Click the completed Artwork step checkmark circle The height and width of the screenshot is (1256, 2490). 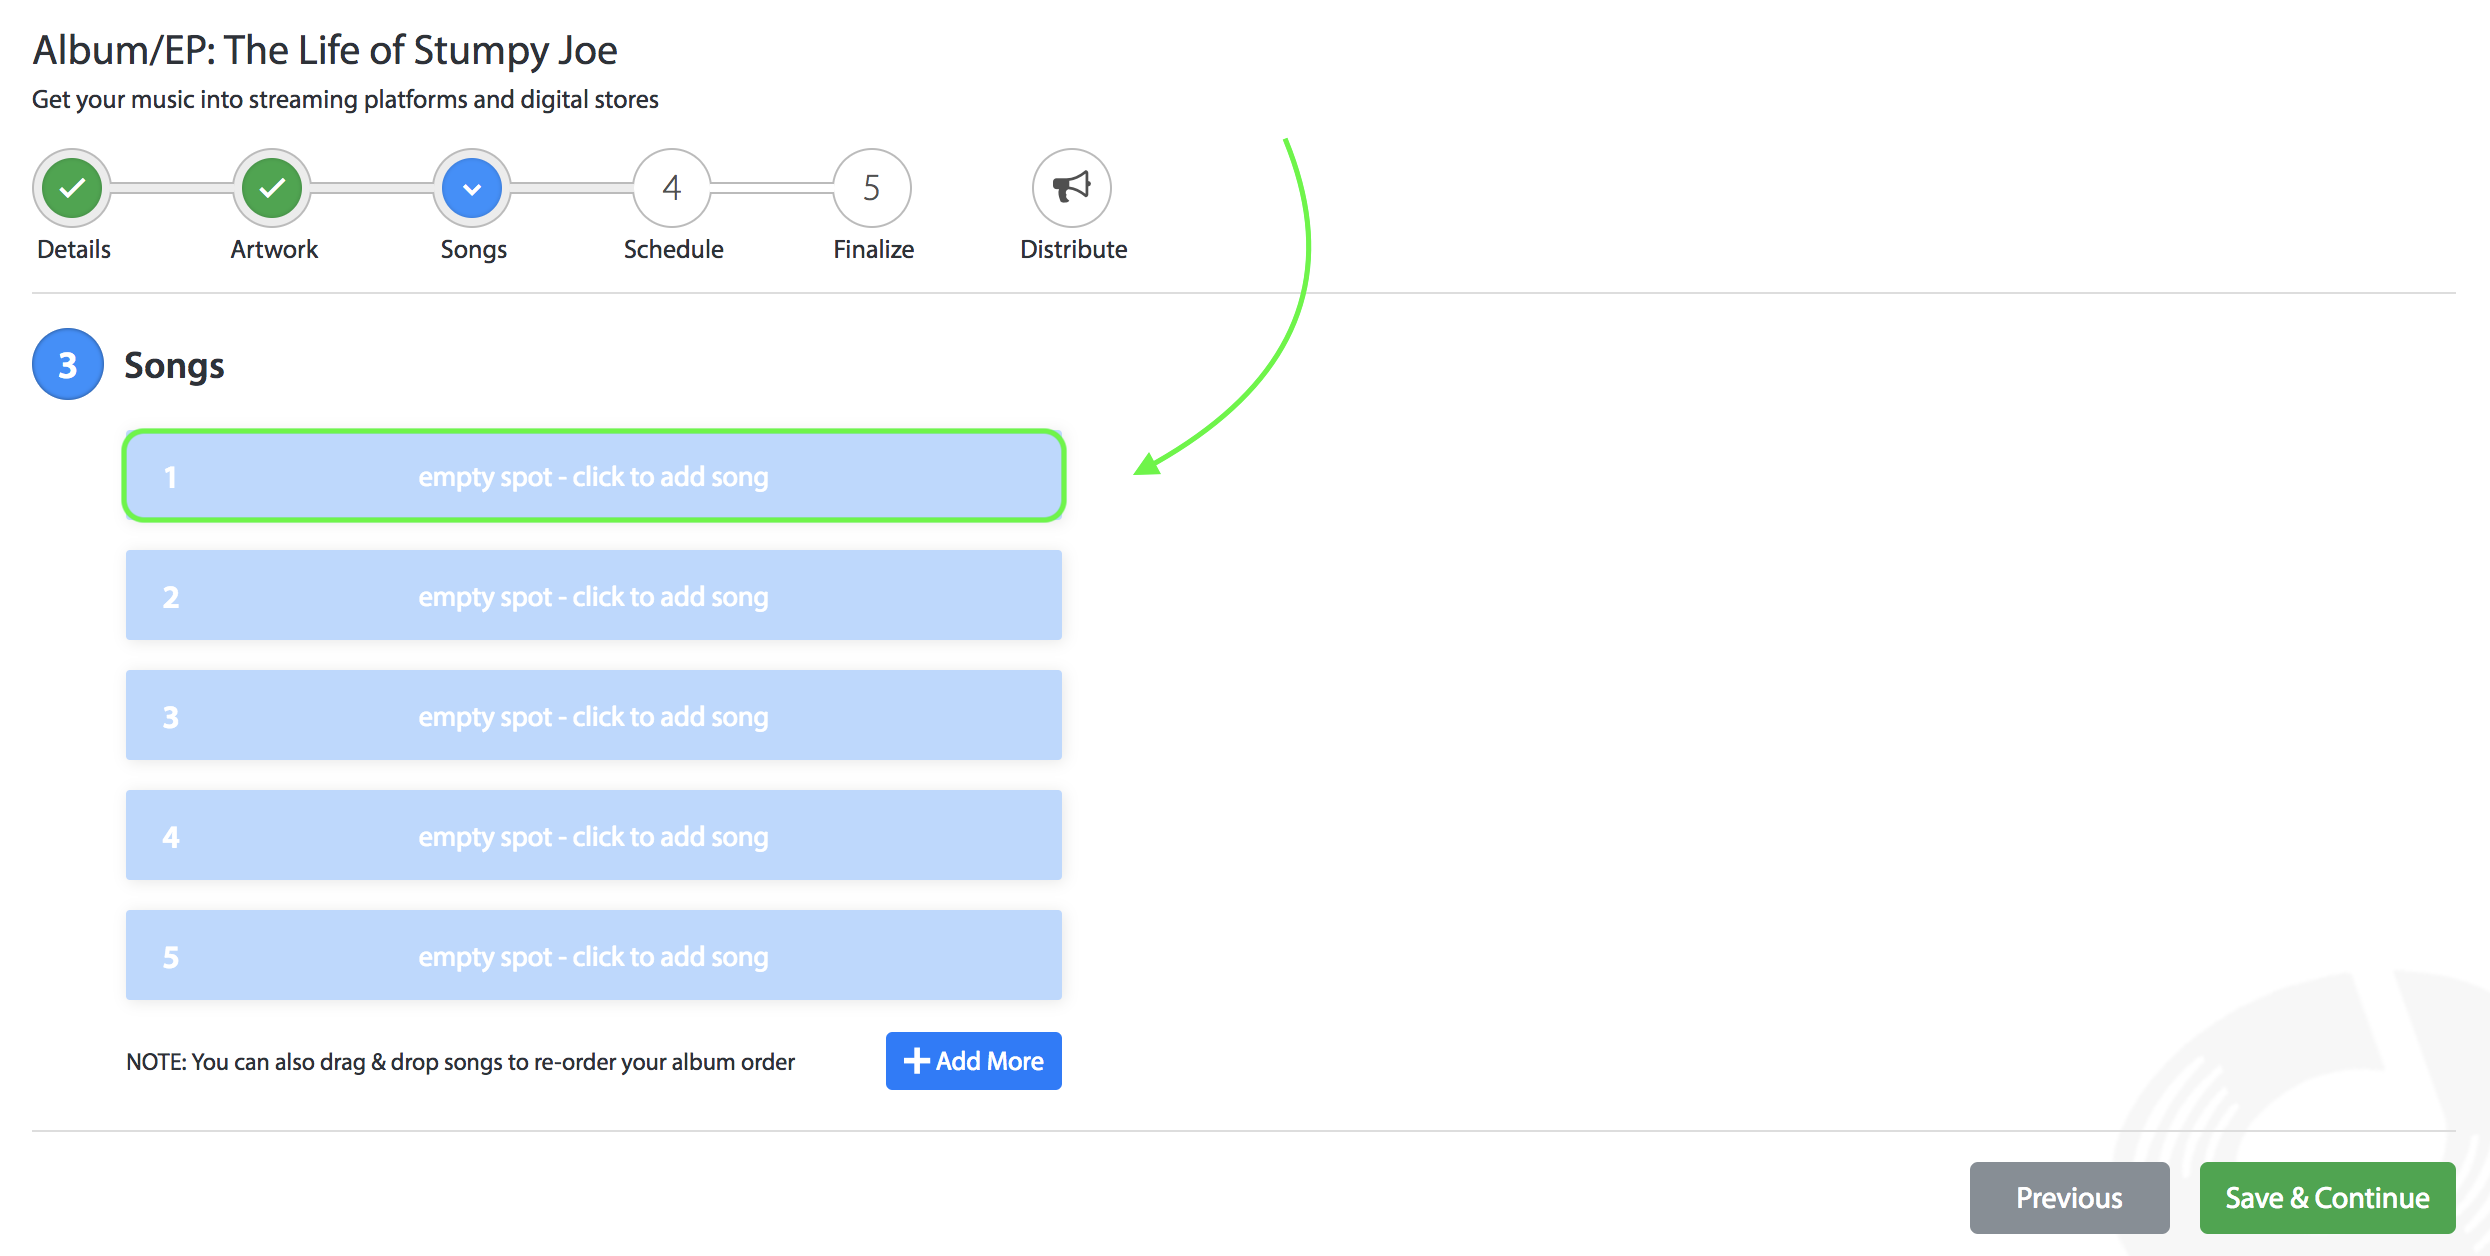tap(272, 187)
